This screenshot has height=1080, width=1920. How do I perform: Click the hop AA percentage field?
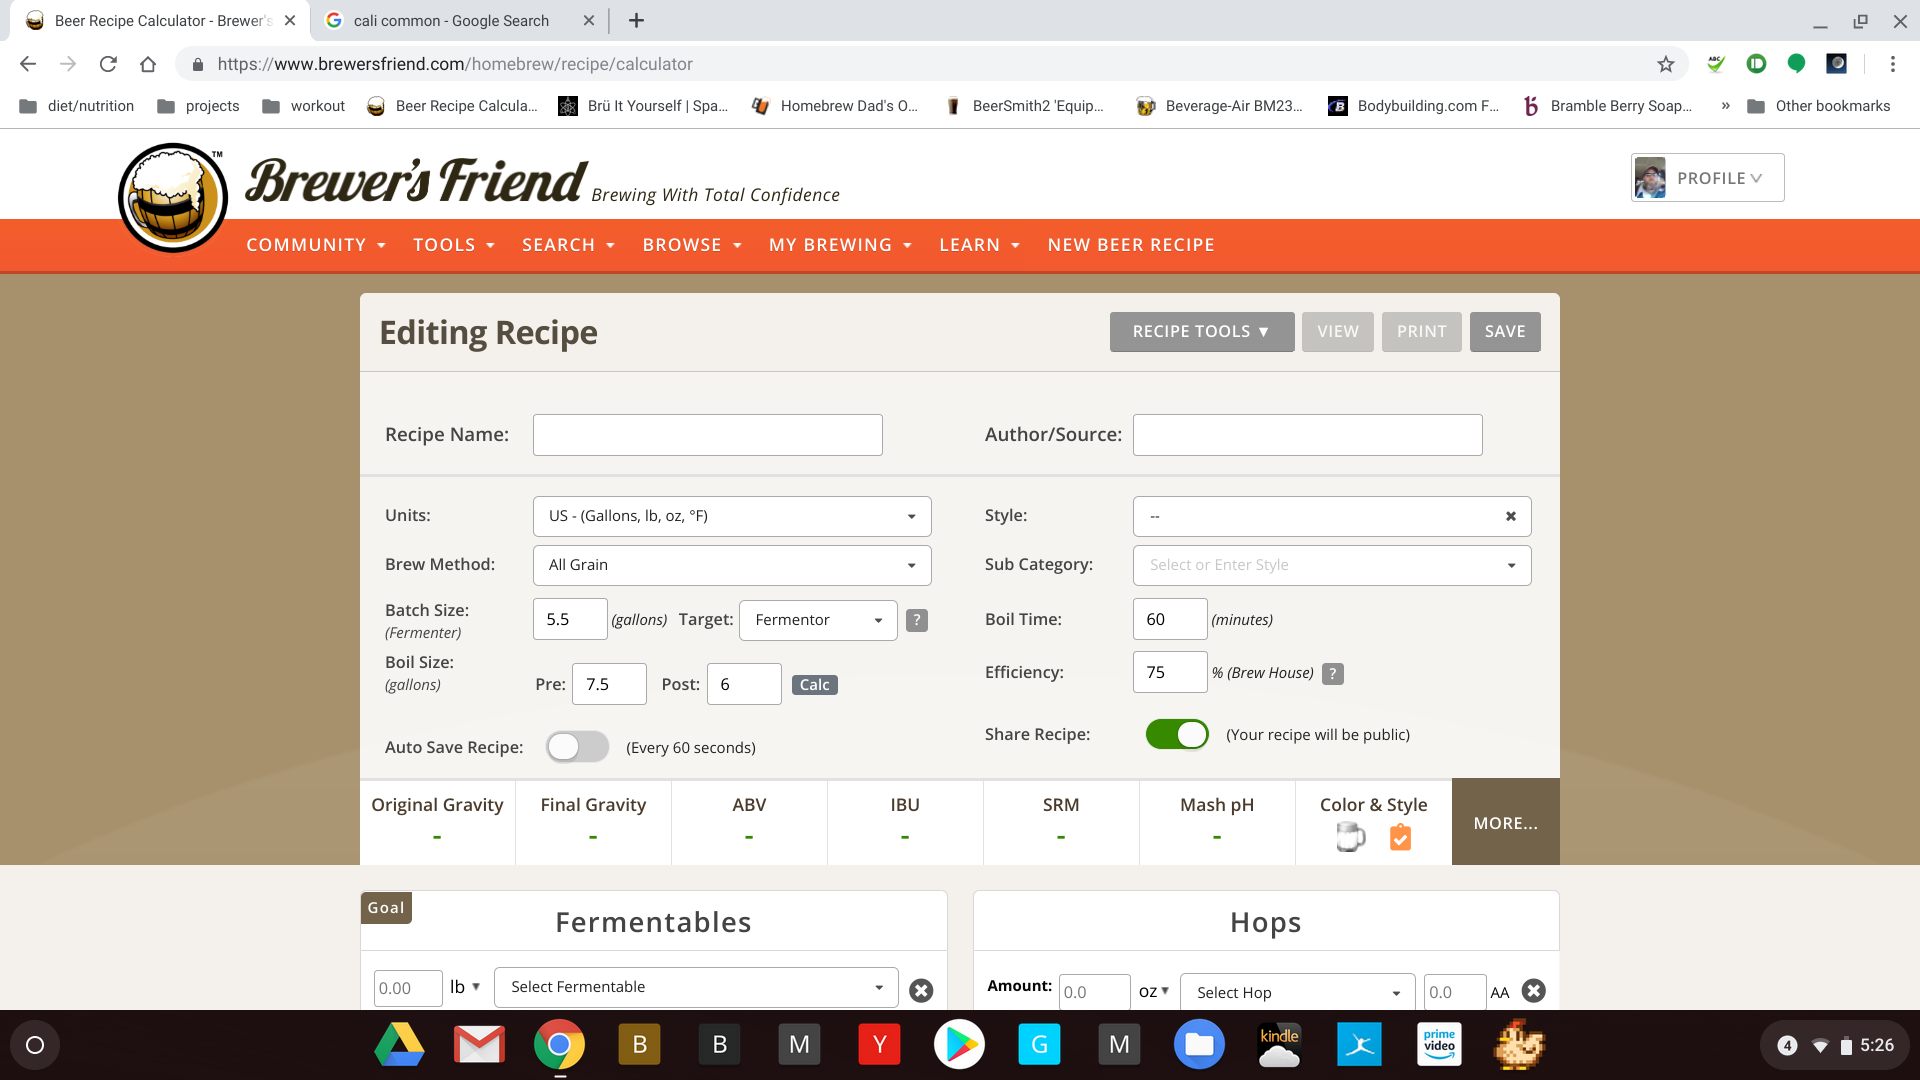click(1455, 992)
